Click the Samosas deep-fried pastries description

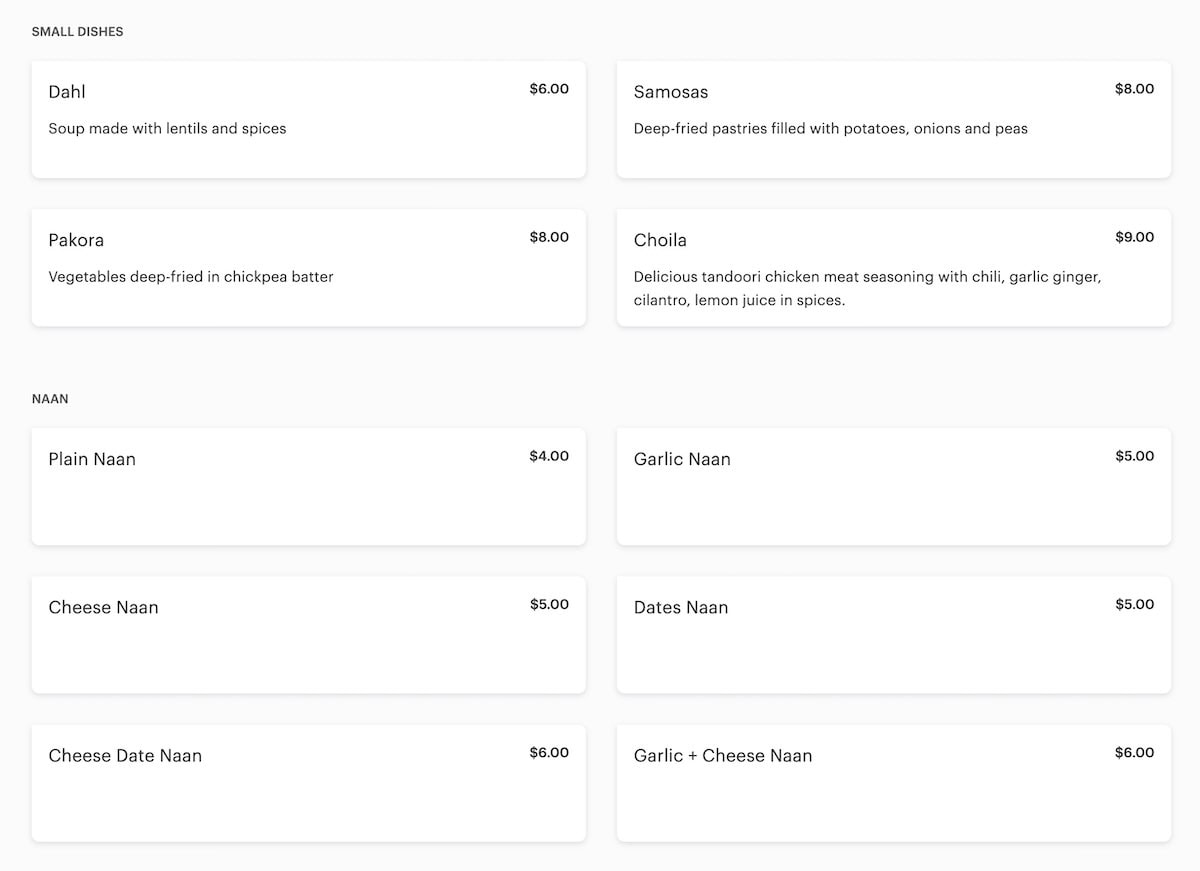pyautogui.click(x=830, y=129)
